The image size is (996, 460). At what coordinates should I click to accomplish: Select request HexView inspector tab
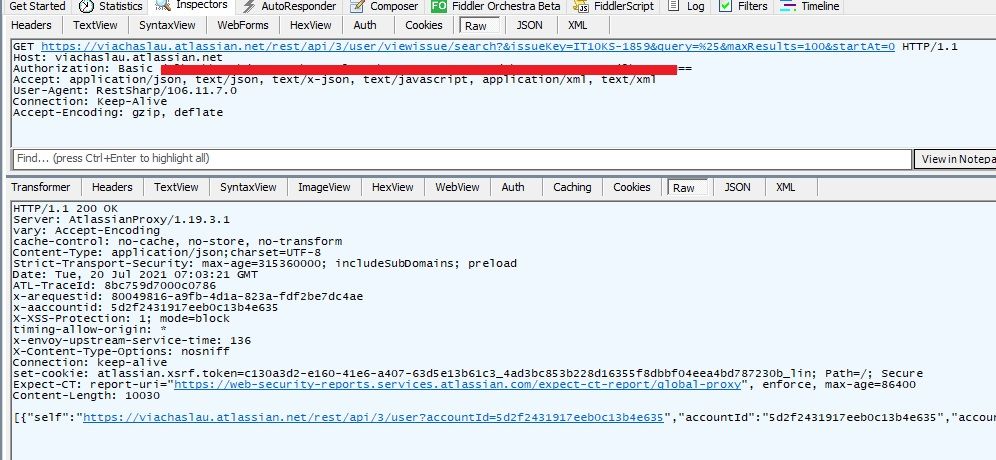pos(311,25)
